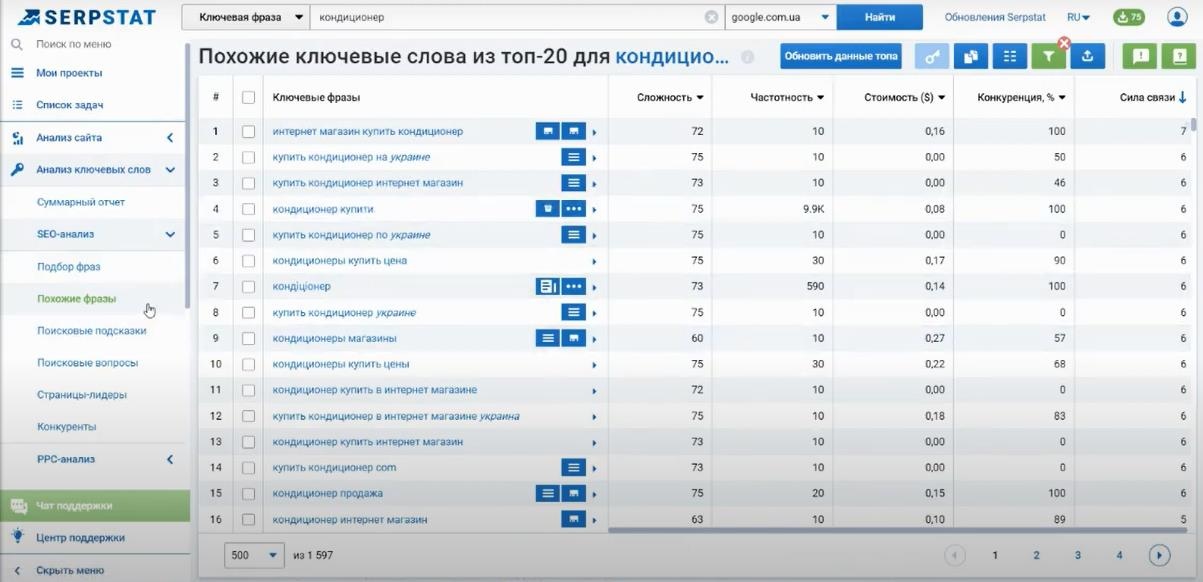The image size is (1203, 582).
Task: Click list icon in 'купить кондиционер на украине' row
Action: point(573,157)
